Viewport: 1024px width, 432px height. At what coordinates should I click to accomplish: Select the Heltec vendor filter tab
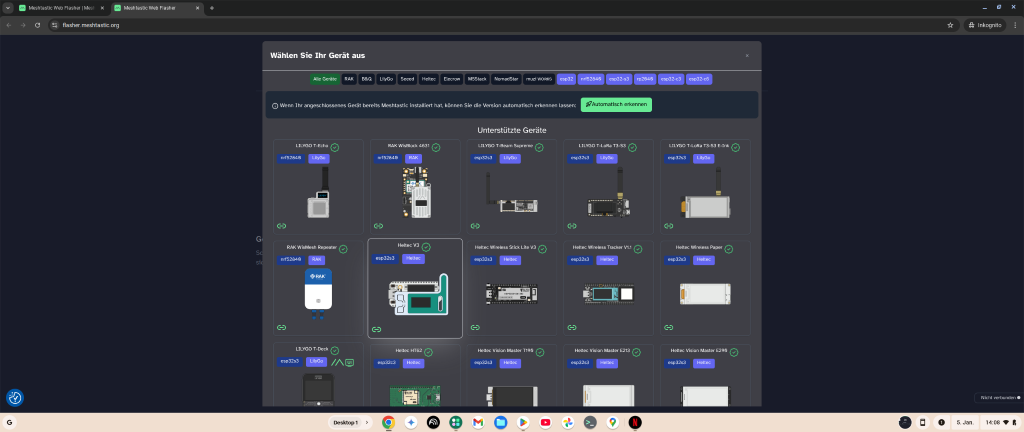point(428,78)
